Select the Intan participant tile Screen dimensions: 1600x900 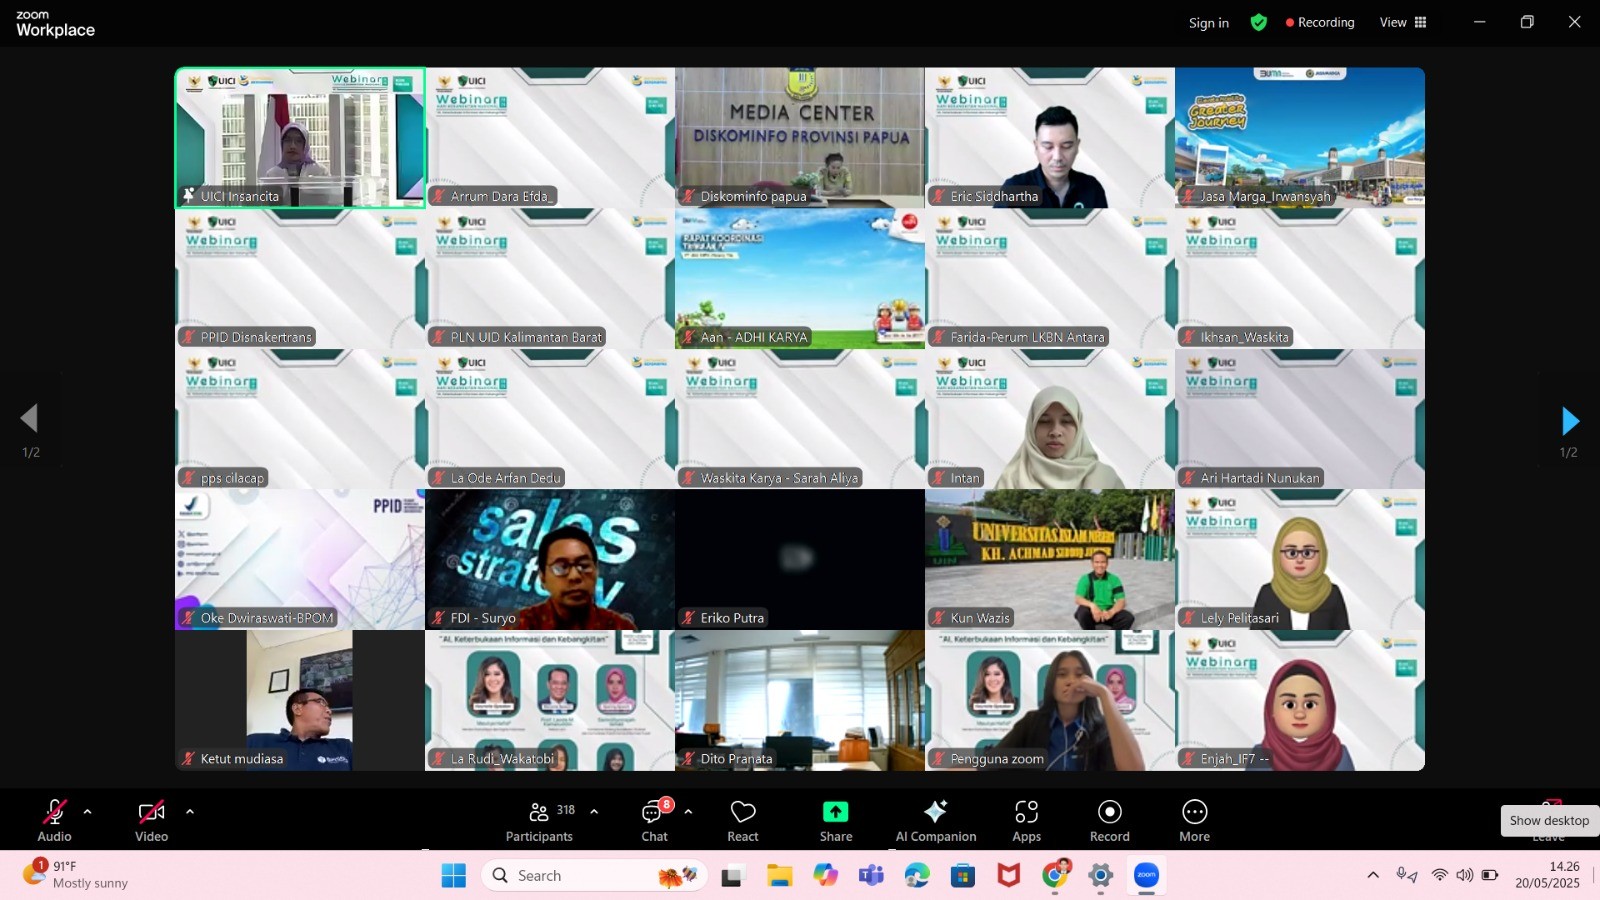pos(1050,419)
